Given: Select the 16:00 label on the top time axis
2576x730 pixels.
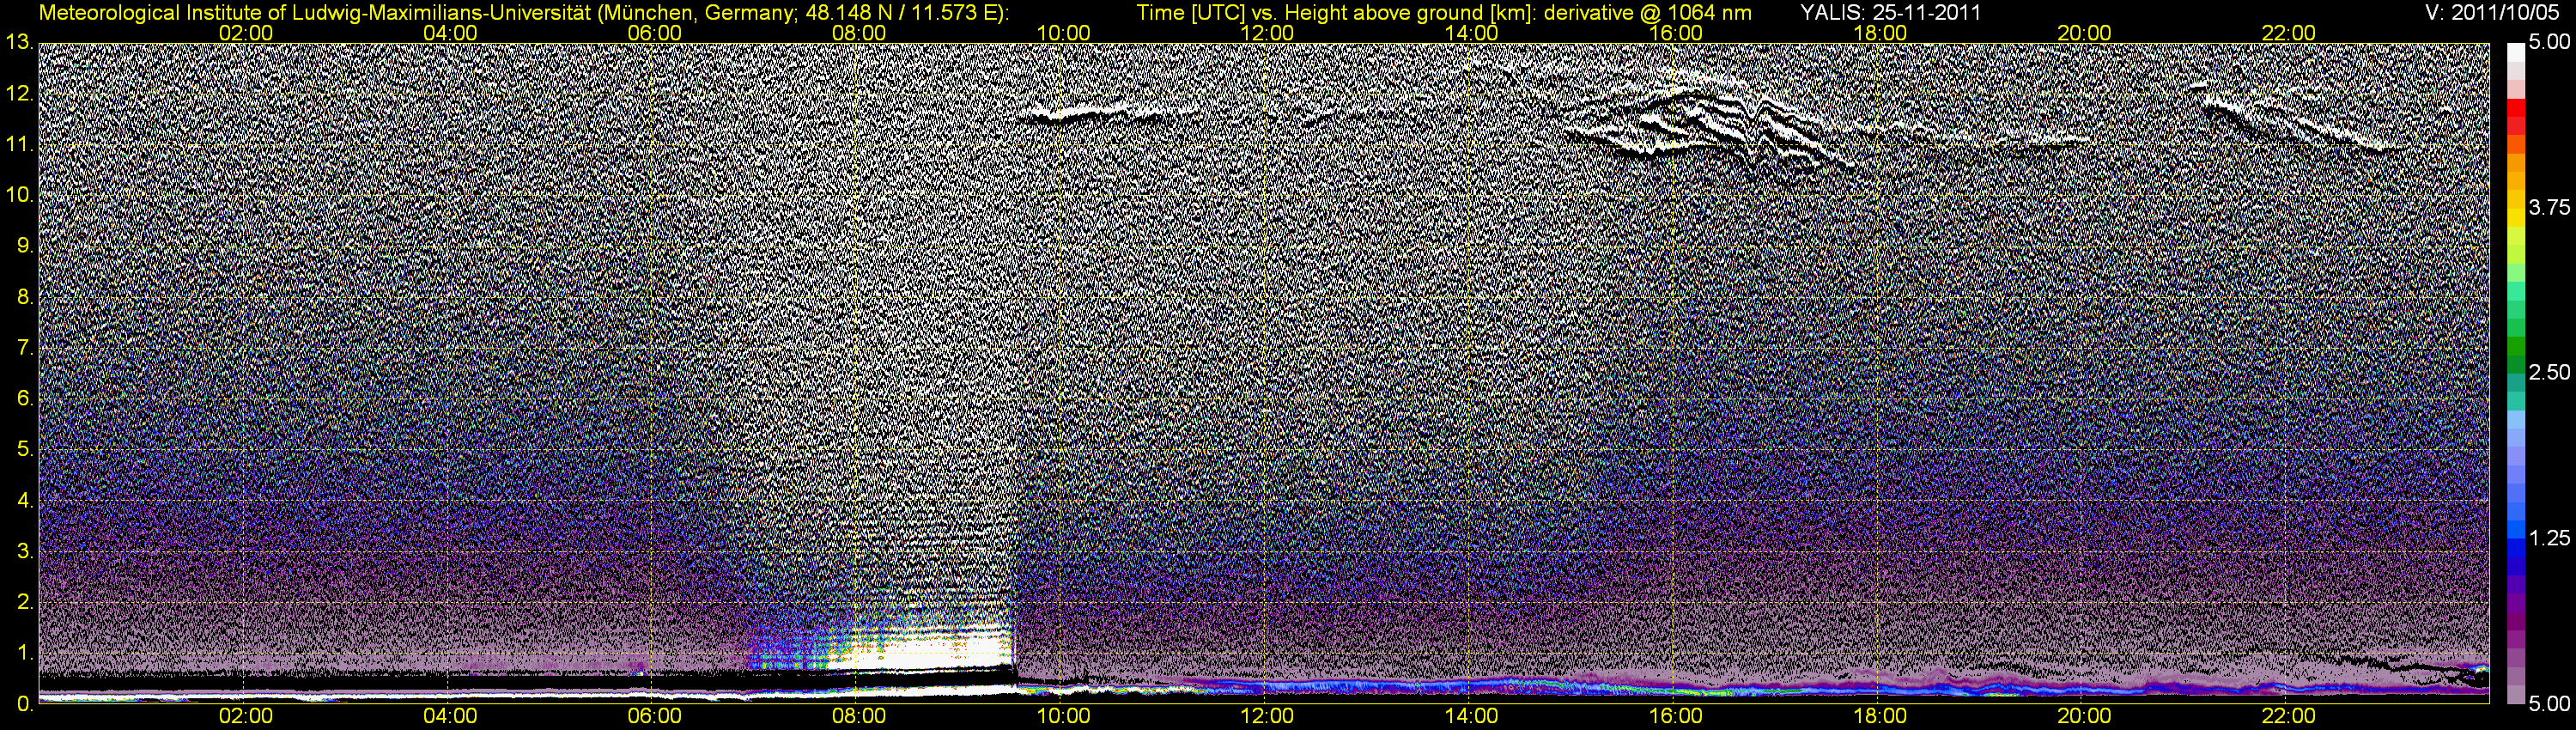Looking at the screenshot, I should click(1676, 33).
